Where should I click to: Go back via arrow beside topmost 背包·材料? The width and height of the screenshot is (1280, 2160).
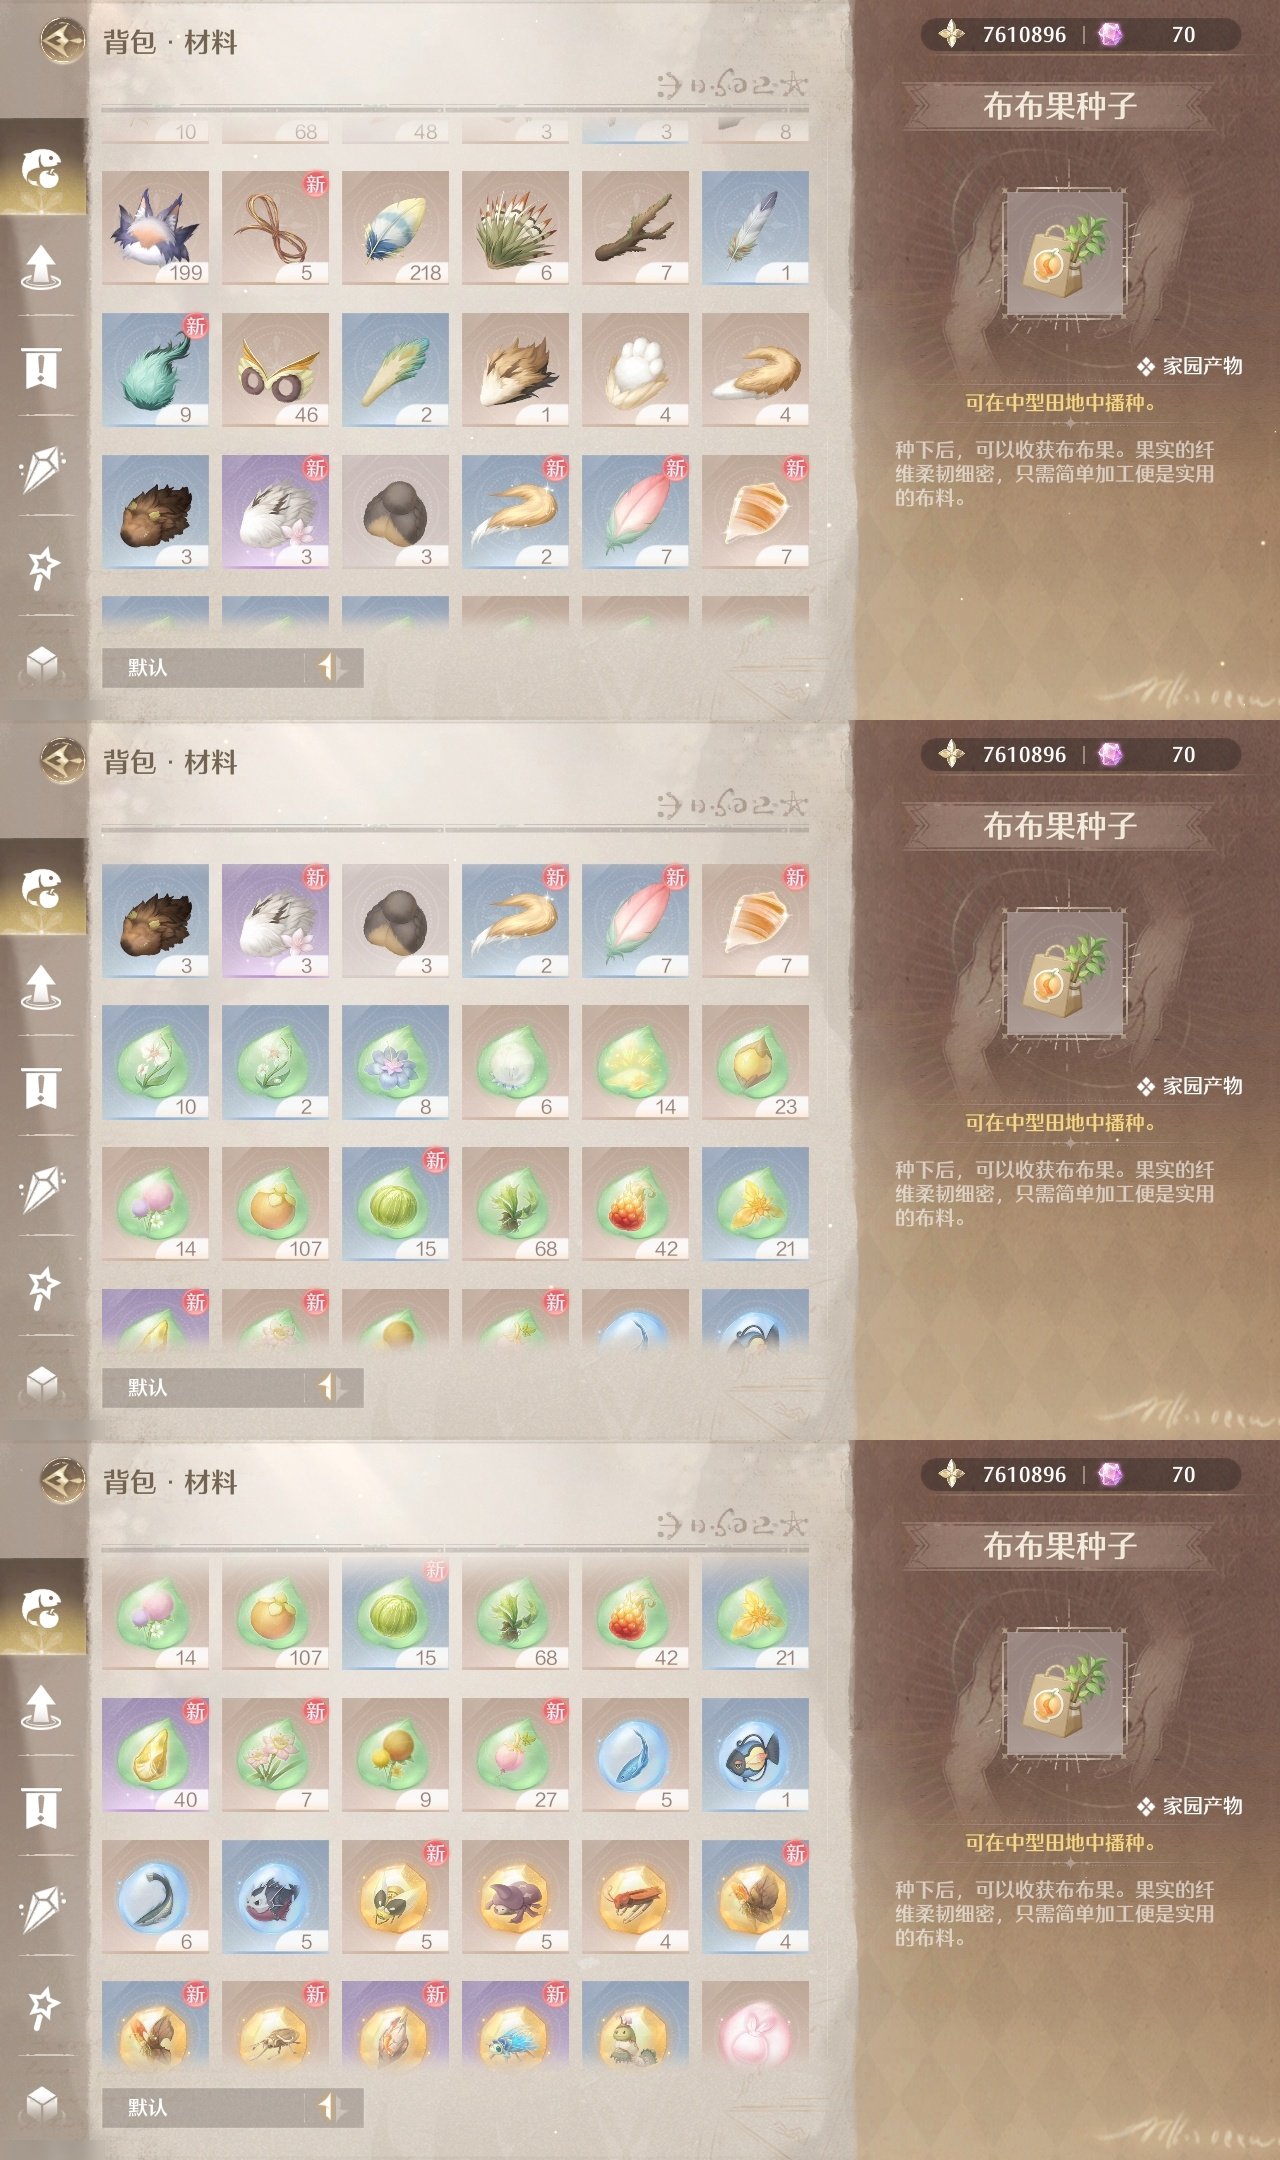pyautogui.click(x=62, y=41)
